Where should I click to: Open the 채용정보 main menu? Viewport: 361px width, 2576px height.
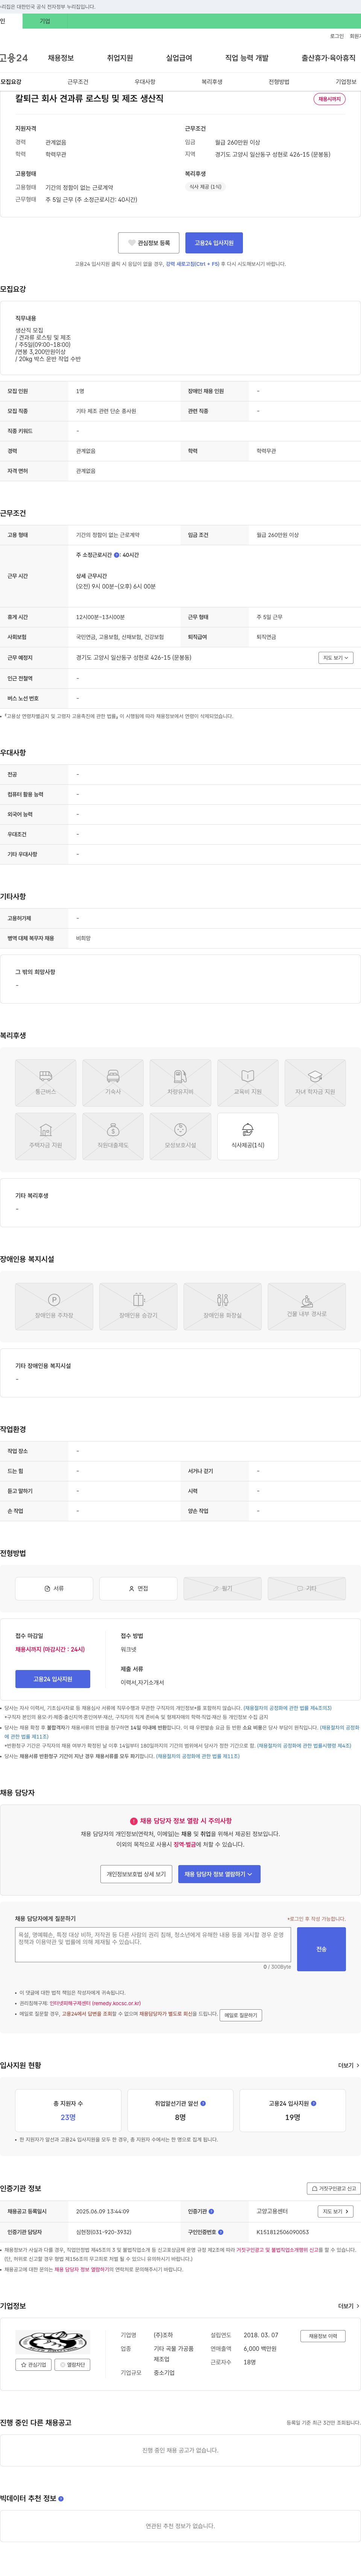(x=61, y=58)
